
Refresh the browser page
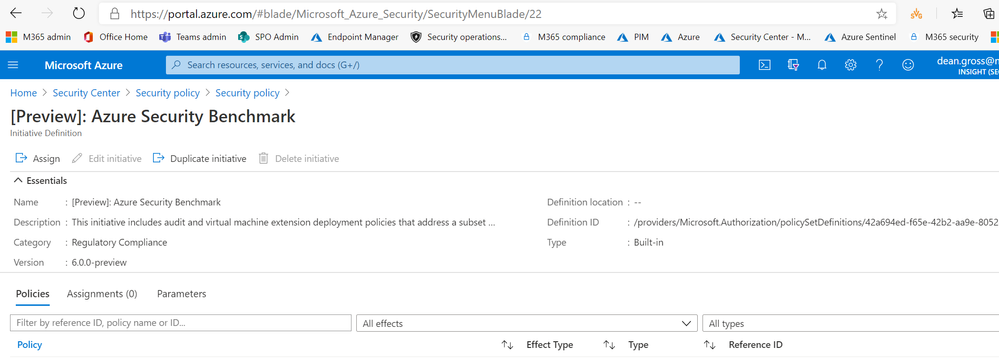[78, 13]
